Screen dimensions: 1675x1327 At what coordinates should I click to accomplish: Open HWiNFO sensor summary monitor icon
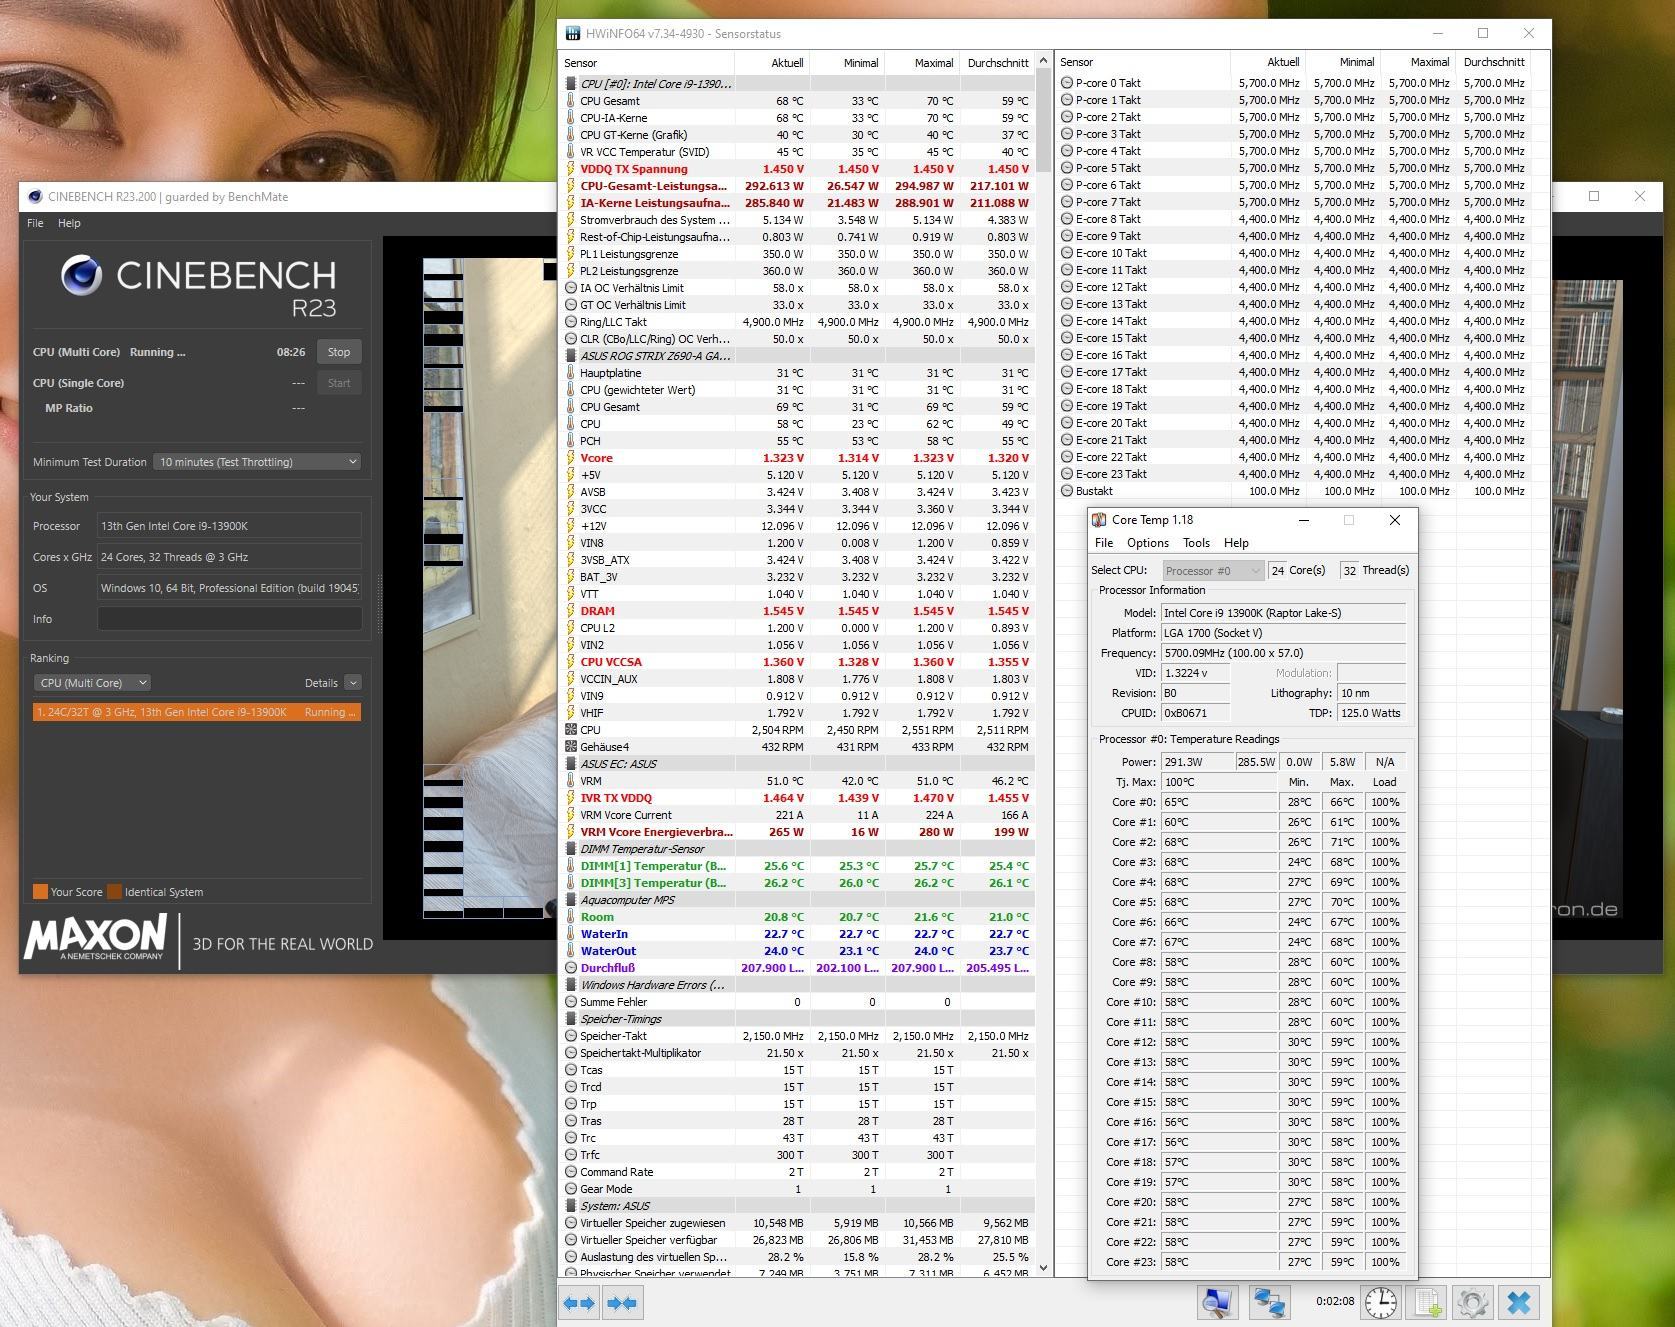pos(1217,1302)
